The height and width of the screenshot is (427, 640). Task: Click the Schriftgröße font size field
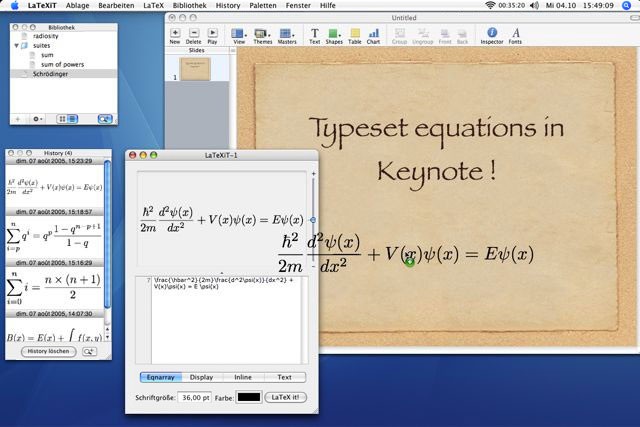coord(194,397)
